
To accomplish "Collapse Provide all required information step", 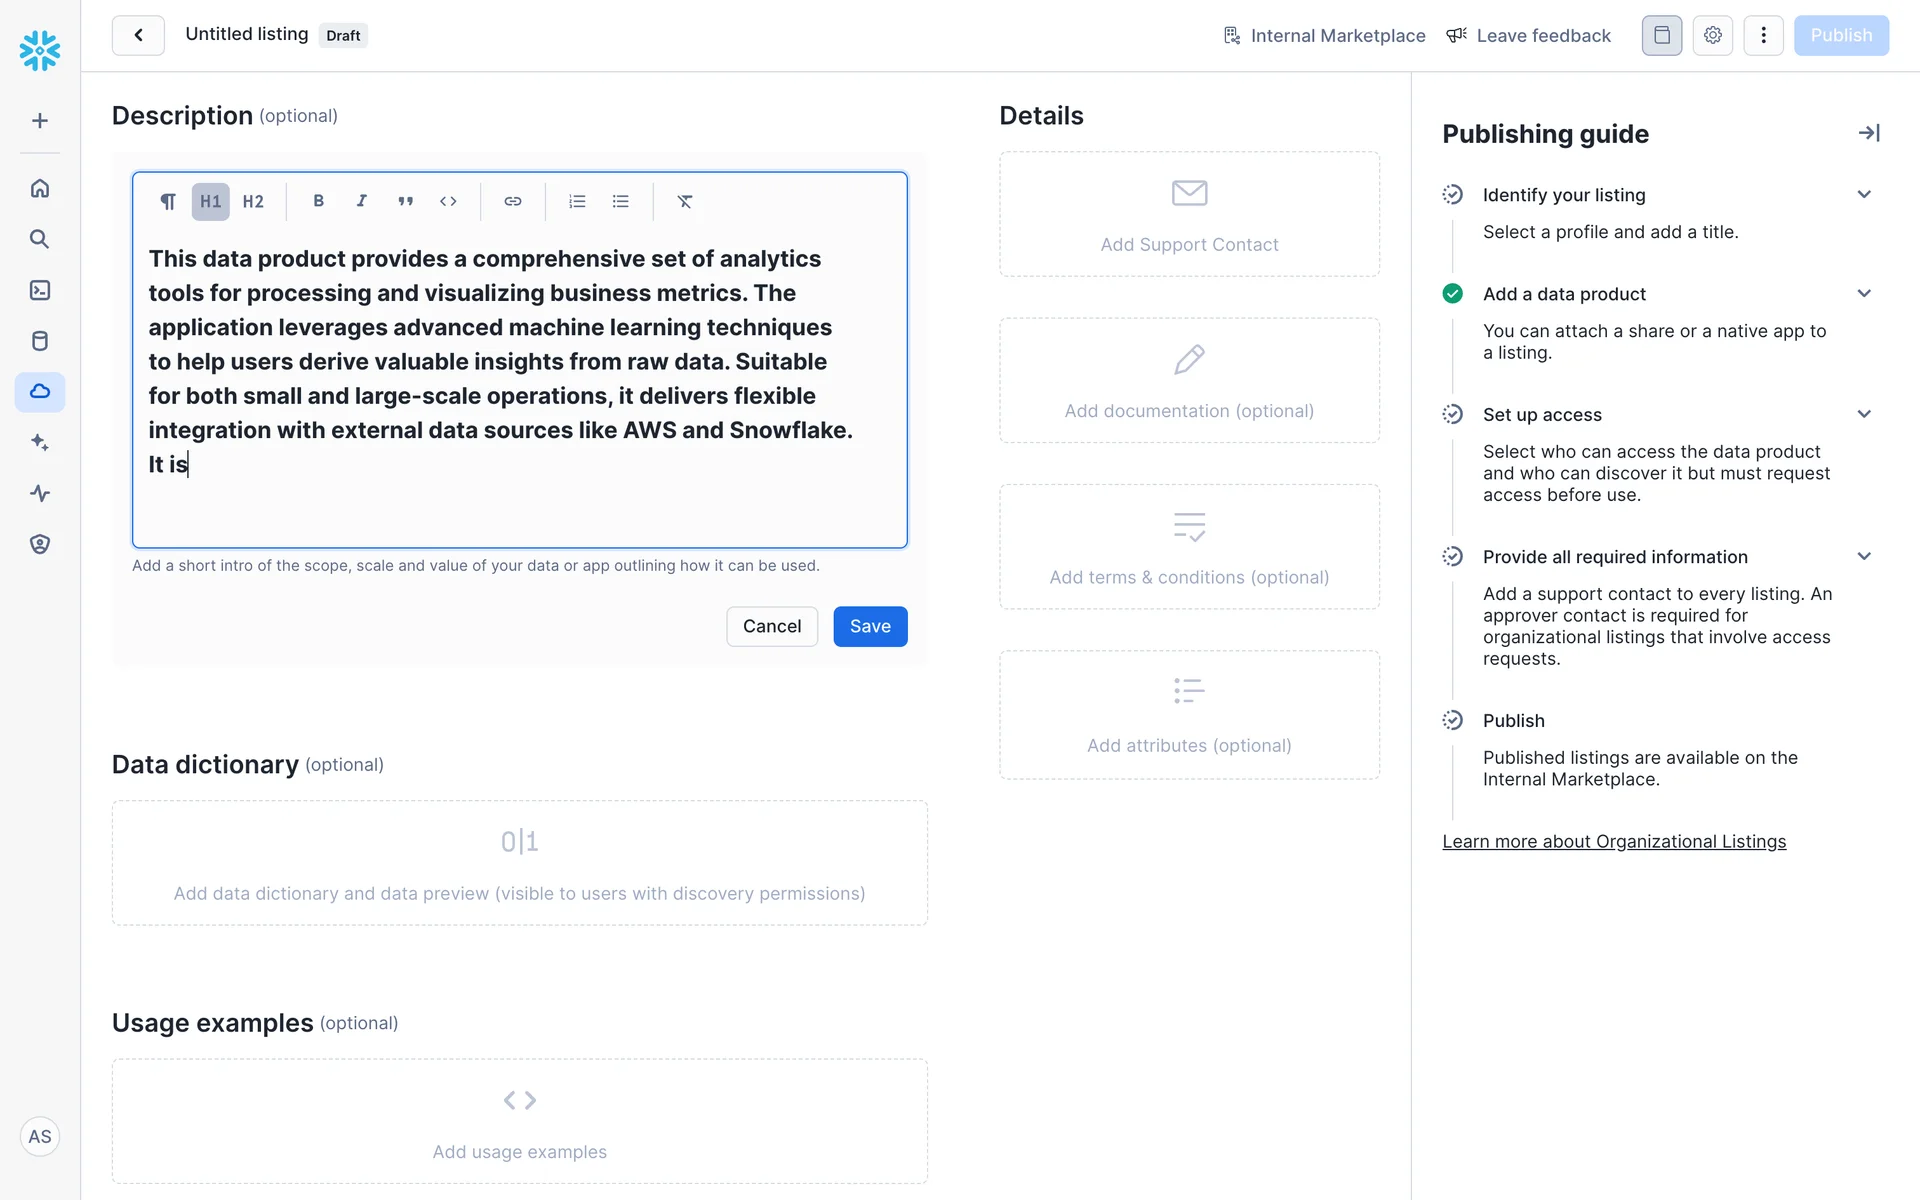I will (x=1863, y=557).
